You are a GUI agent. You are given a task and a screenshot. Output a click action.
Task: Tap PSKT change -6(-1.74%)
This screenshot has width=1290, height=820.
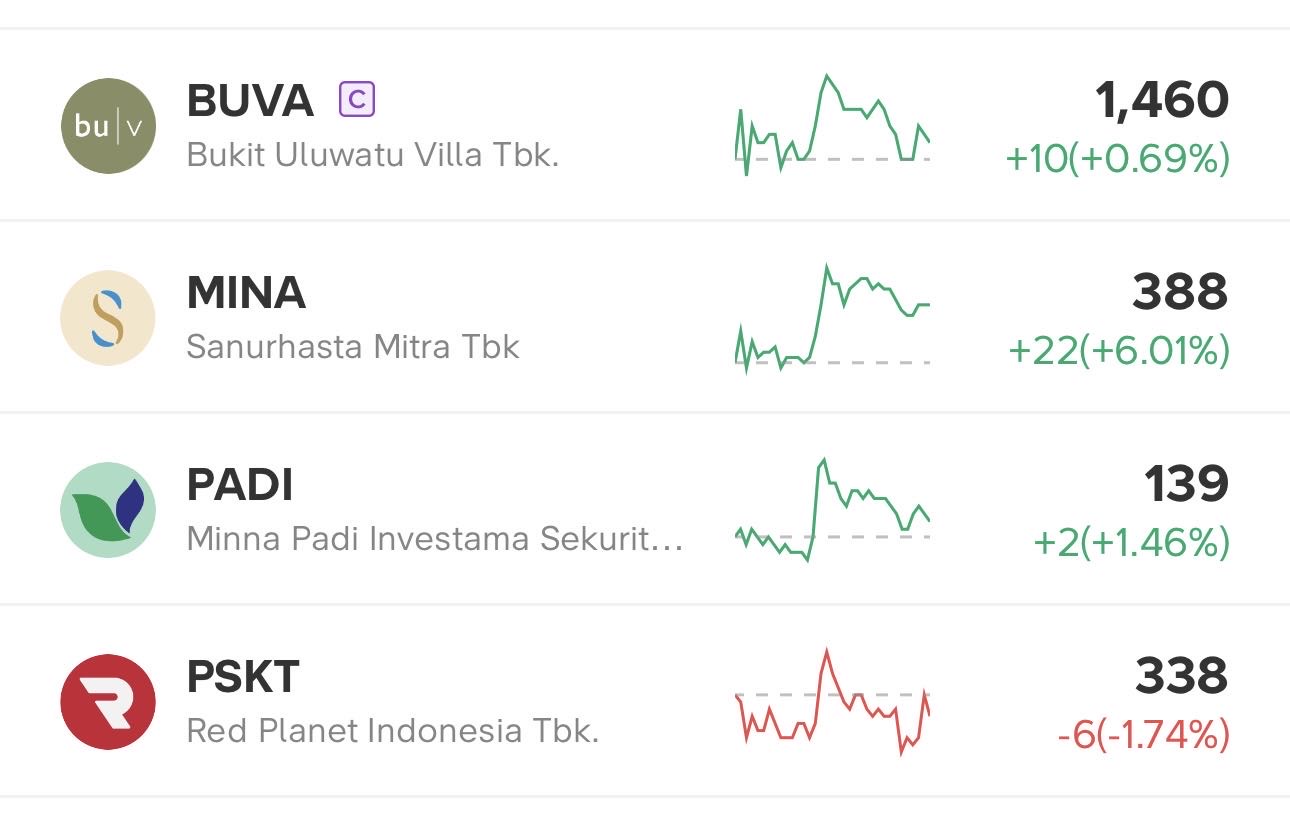pos(1143,735)
